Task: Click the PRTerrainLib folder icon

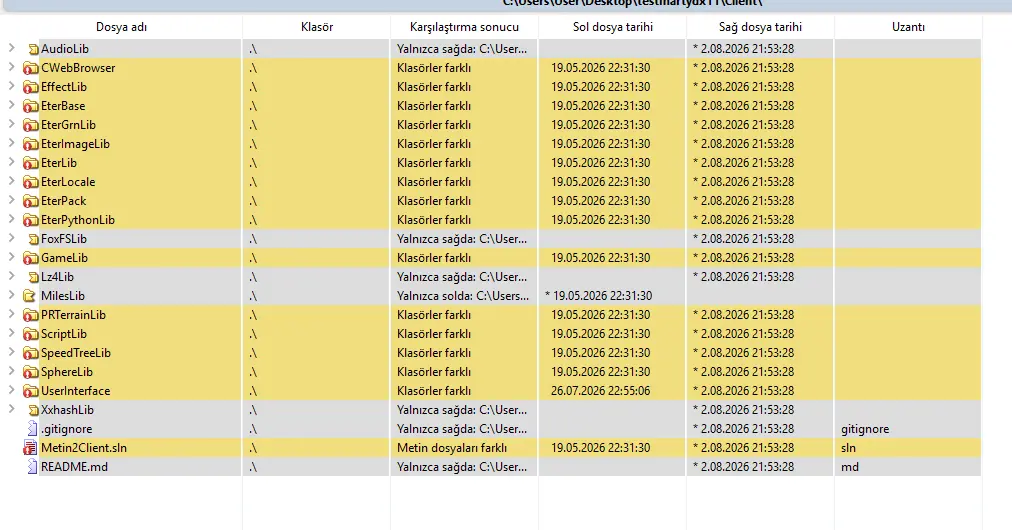Action: point(30,316)
